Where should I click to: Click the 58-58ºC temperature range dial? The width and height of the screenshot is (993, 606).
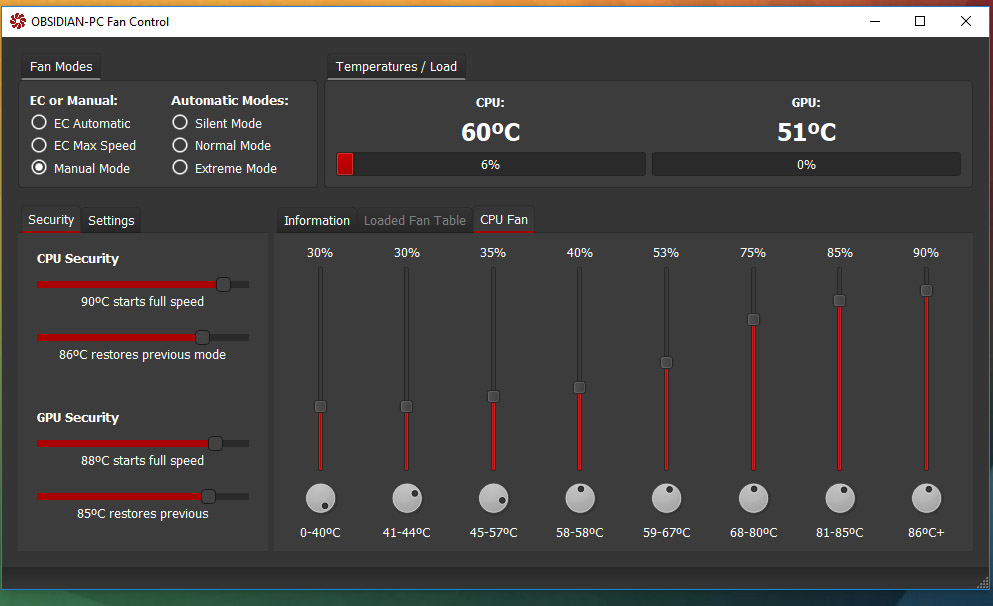579,498
